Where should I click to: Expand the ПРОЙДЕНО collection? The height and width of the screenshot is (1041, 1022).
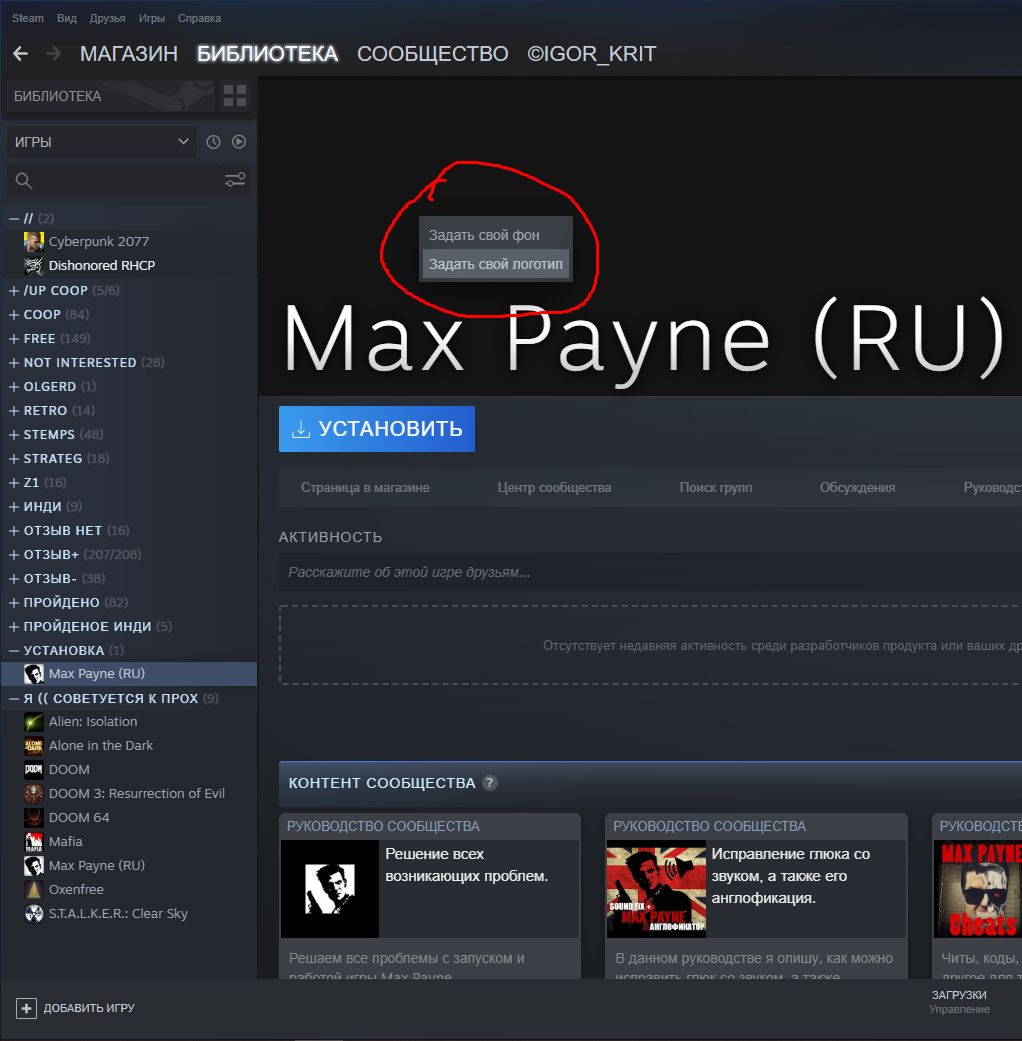pyautogui.click(x=13, y=603)
